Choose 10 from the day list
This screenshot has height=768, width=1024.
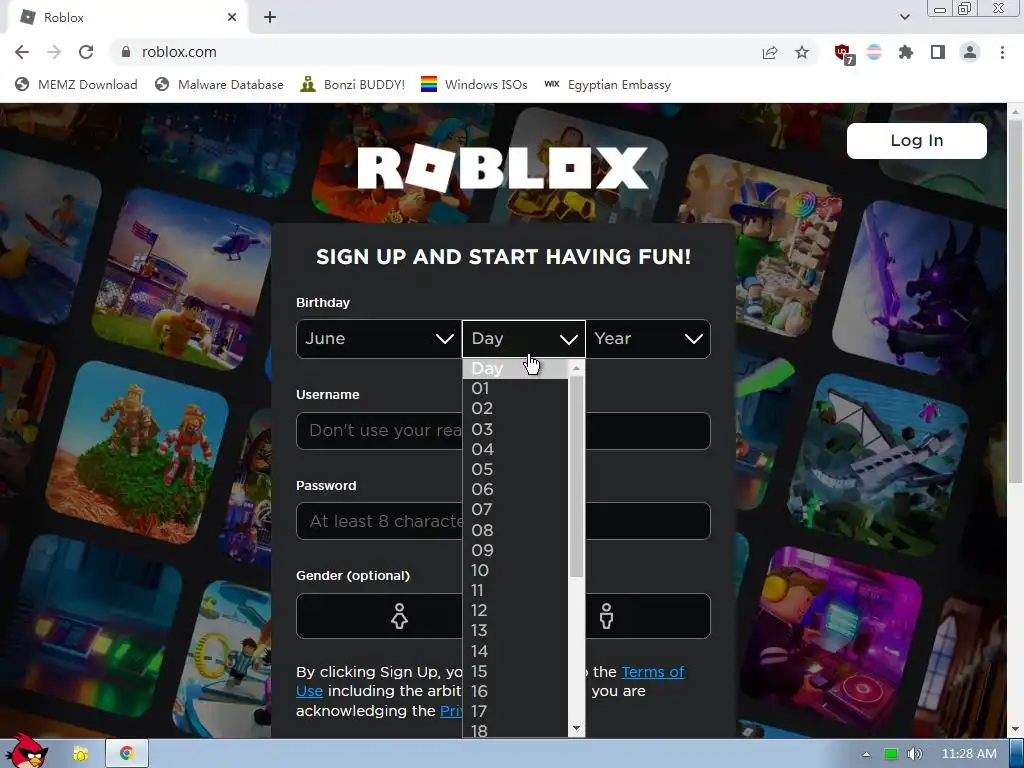coord(515,571)
